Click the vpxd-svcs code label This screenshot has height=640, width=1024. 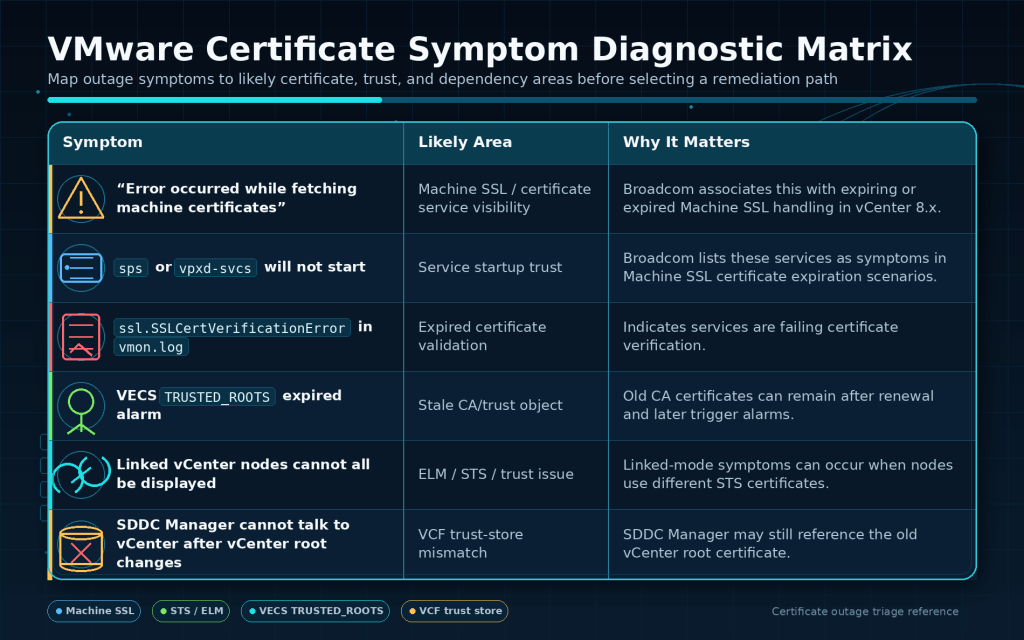click(215, 268)
